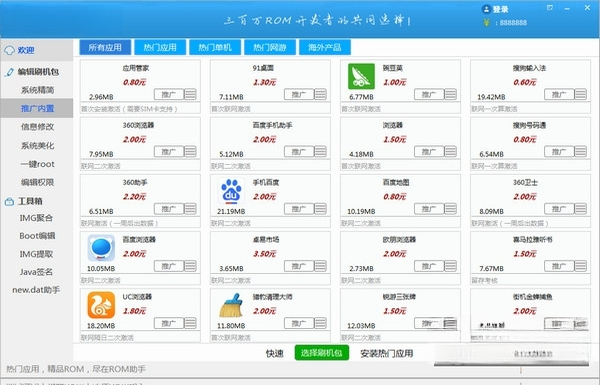Image resolution: width=600 pixels, height=385 pixels.
Task: Open the list icon on the 欧朋浏览器 card
Action: click(x=450, y=266)
